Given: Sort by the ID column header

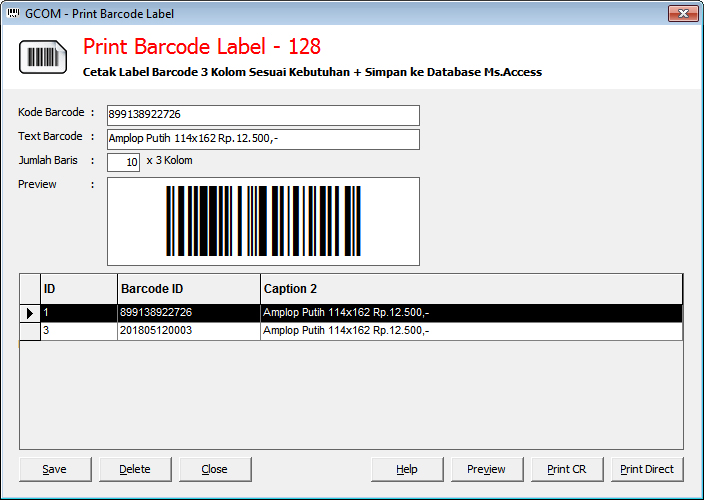Looking at the screenshot, I should click(x=78, y=289).
